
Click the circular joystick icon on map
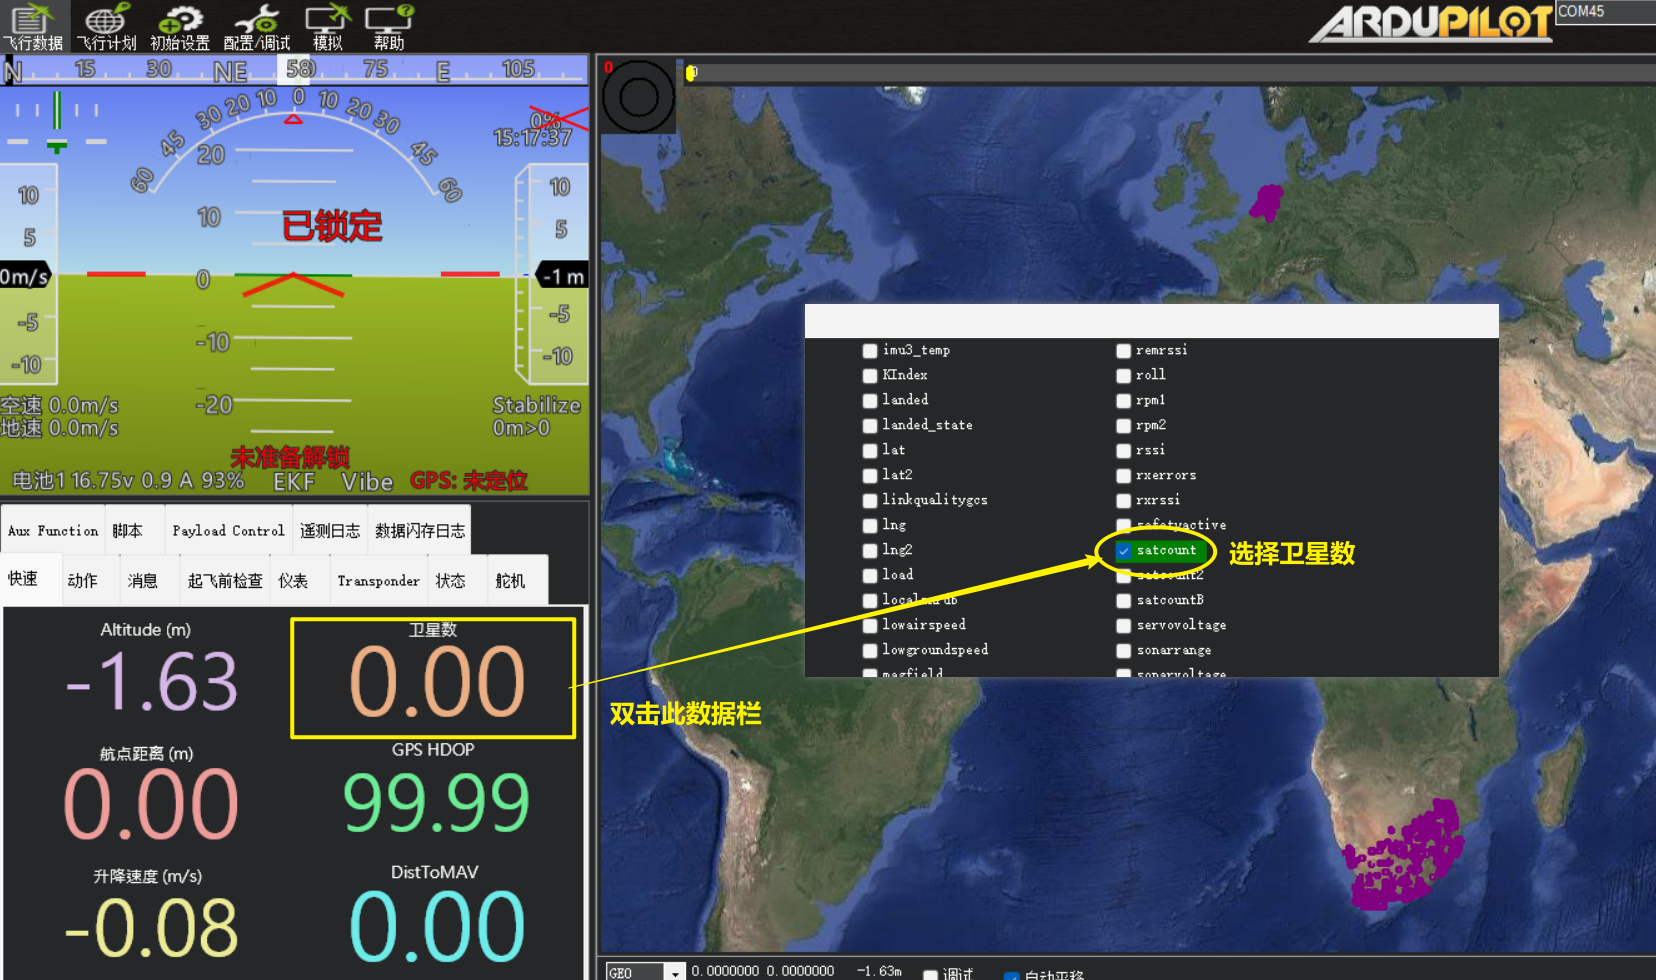coord(638,97)
